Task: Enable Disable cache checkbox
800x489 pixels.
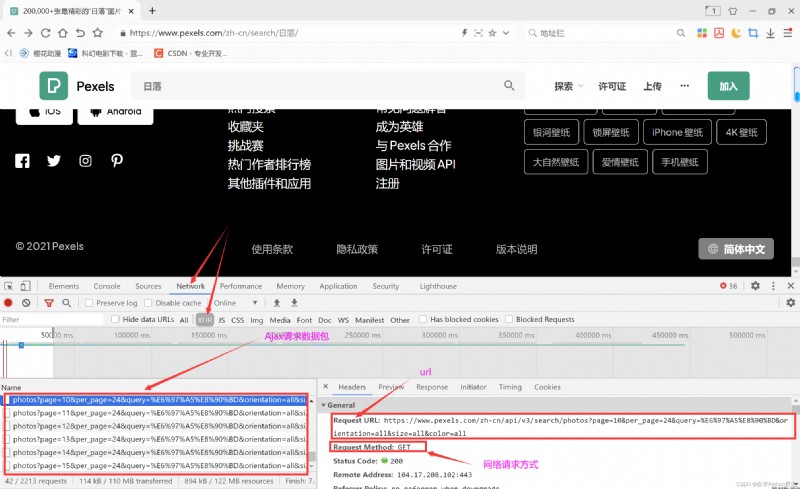Action: (148, 303)
